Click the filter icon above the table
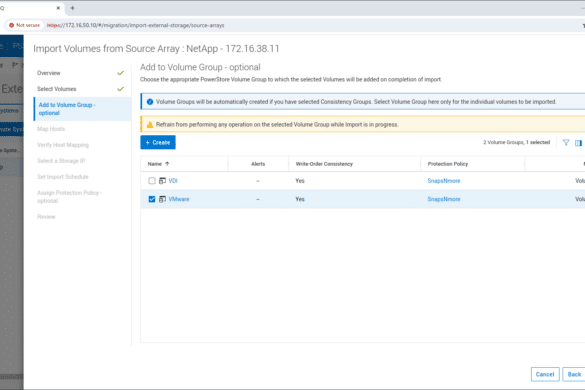Image resolution: width=585 pixels, height=390 pixels. click(566, 143)
